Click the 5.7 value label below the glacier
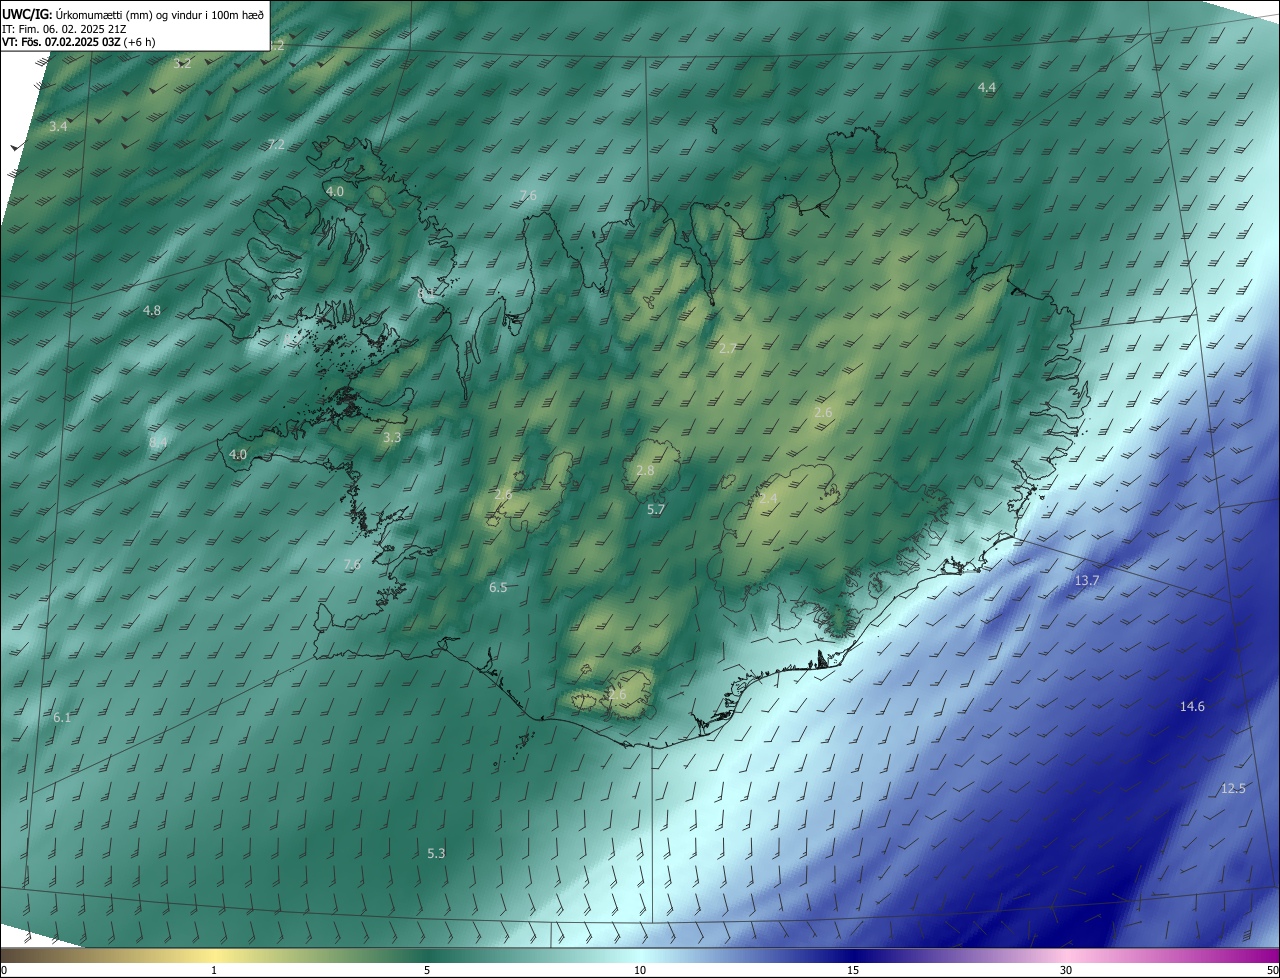Screen dimensions: 1280x978 click(x=655, y=509)
